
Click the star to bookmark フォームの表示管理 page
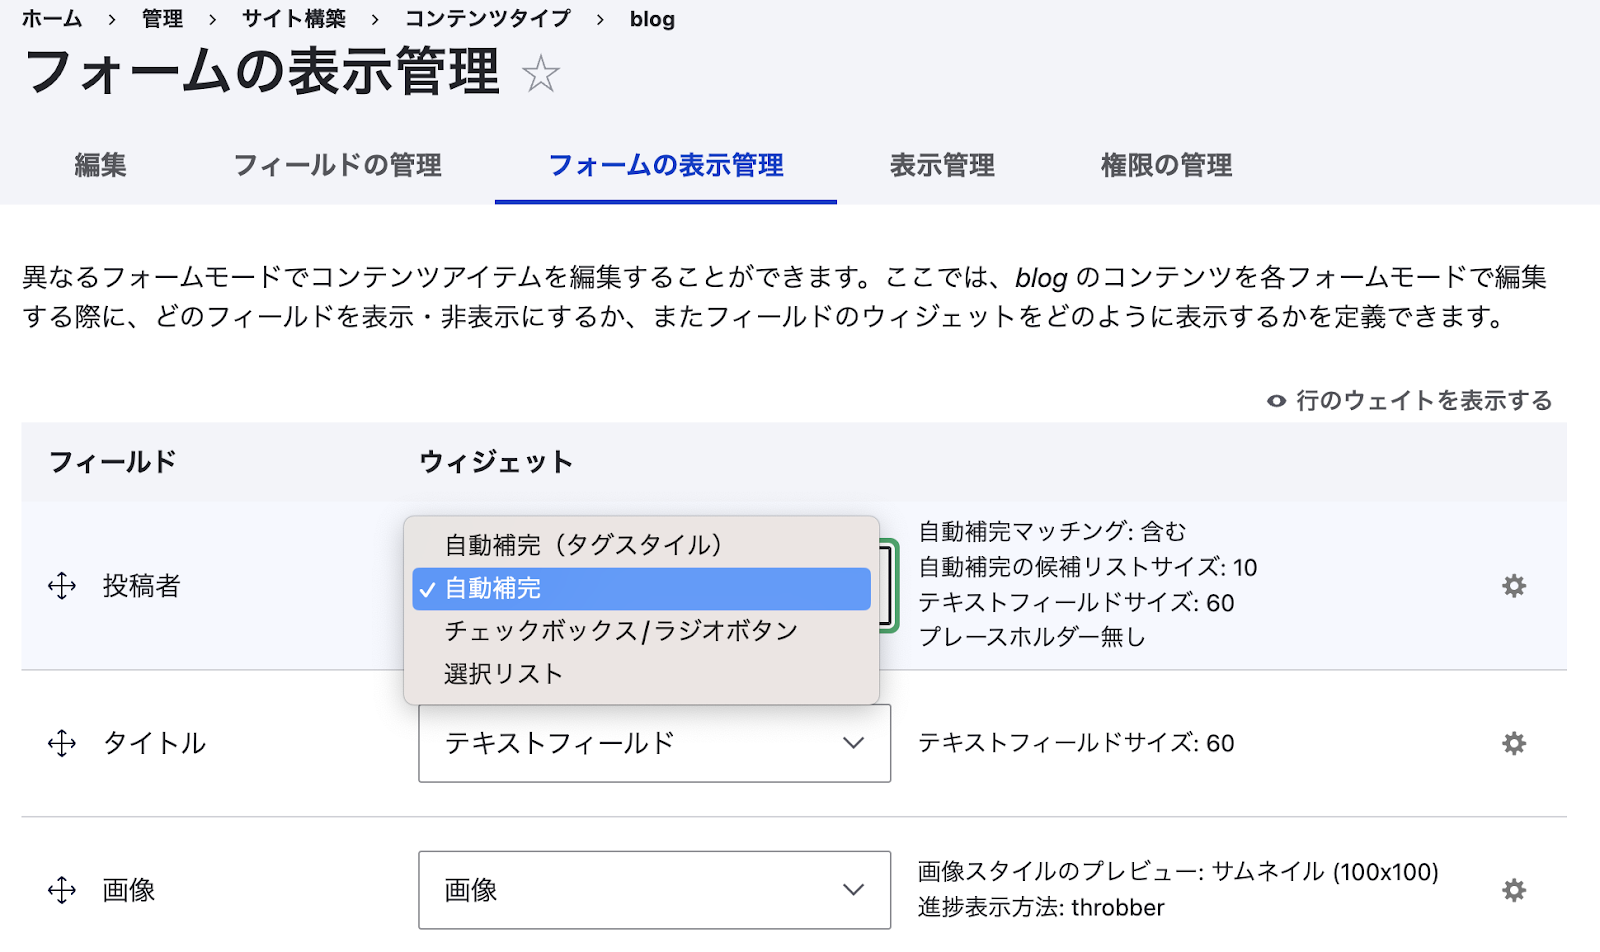click(541, 73)
